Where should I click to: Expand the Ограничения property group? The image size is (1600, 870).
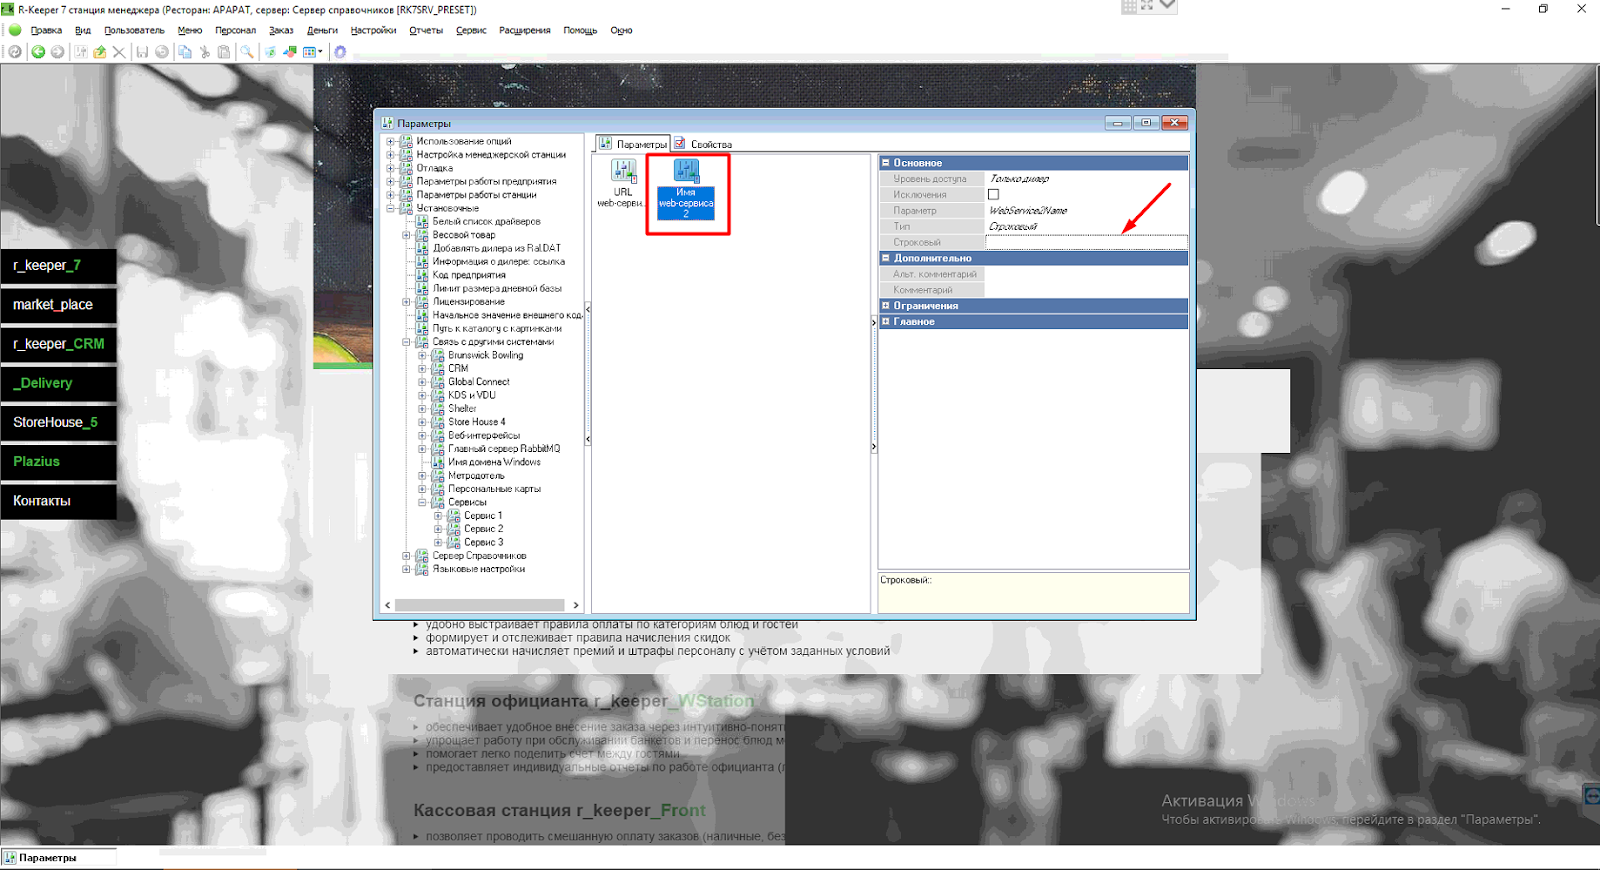coord(886,306)
